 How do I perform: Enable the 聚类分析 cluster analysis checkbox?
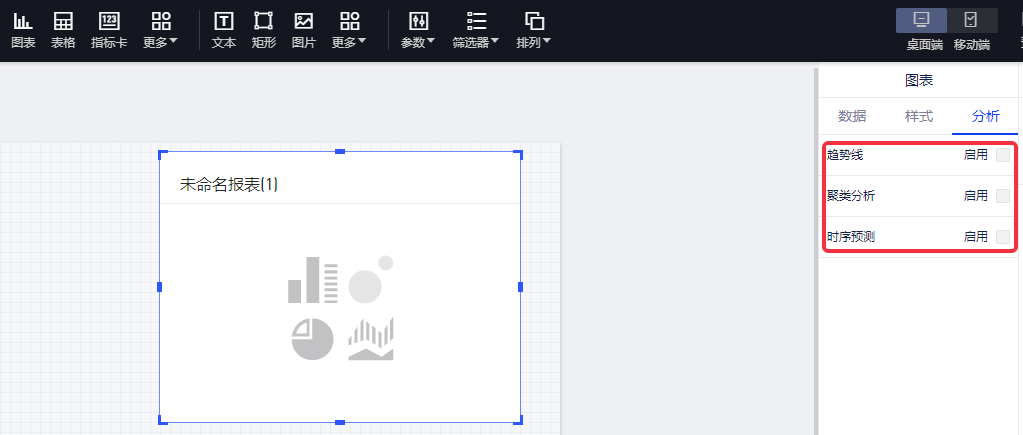tap(1003, 196)
